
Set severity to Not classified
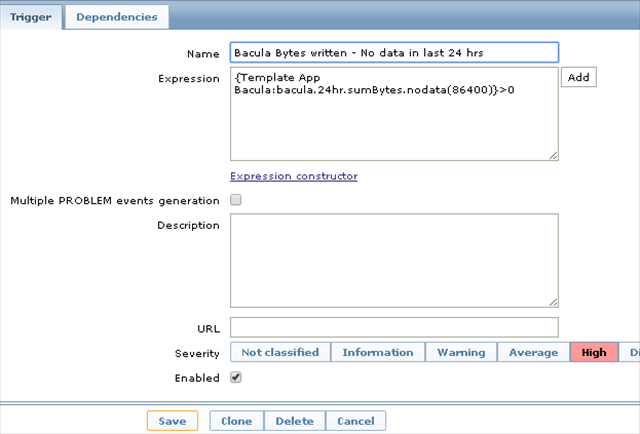(280, 352)
